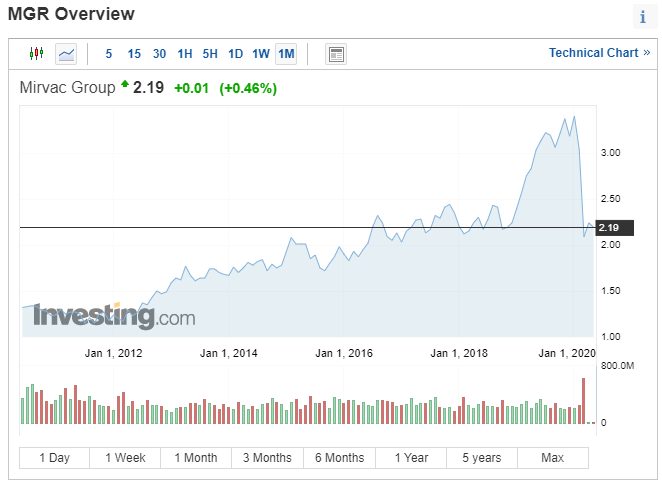The image size is (662, 487).
Task: Show the 1 Week range
Action: pyautogui.click(x=125, y=458)
